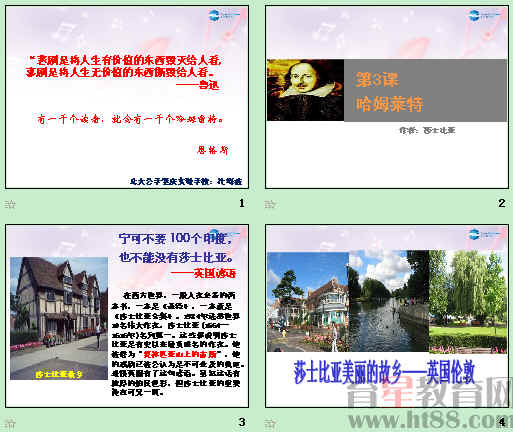The height and width of the screenshot is (432, 513).
Task: Click the river photo on slide 4
Action: coord(389,301)
